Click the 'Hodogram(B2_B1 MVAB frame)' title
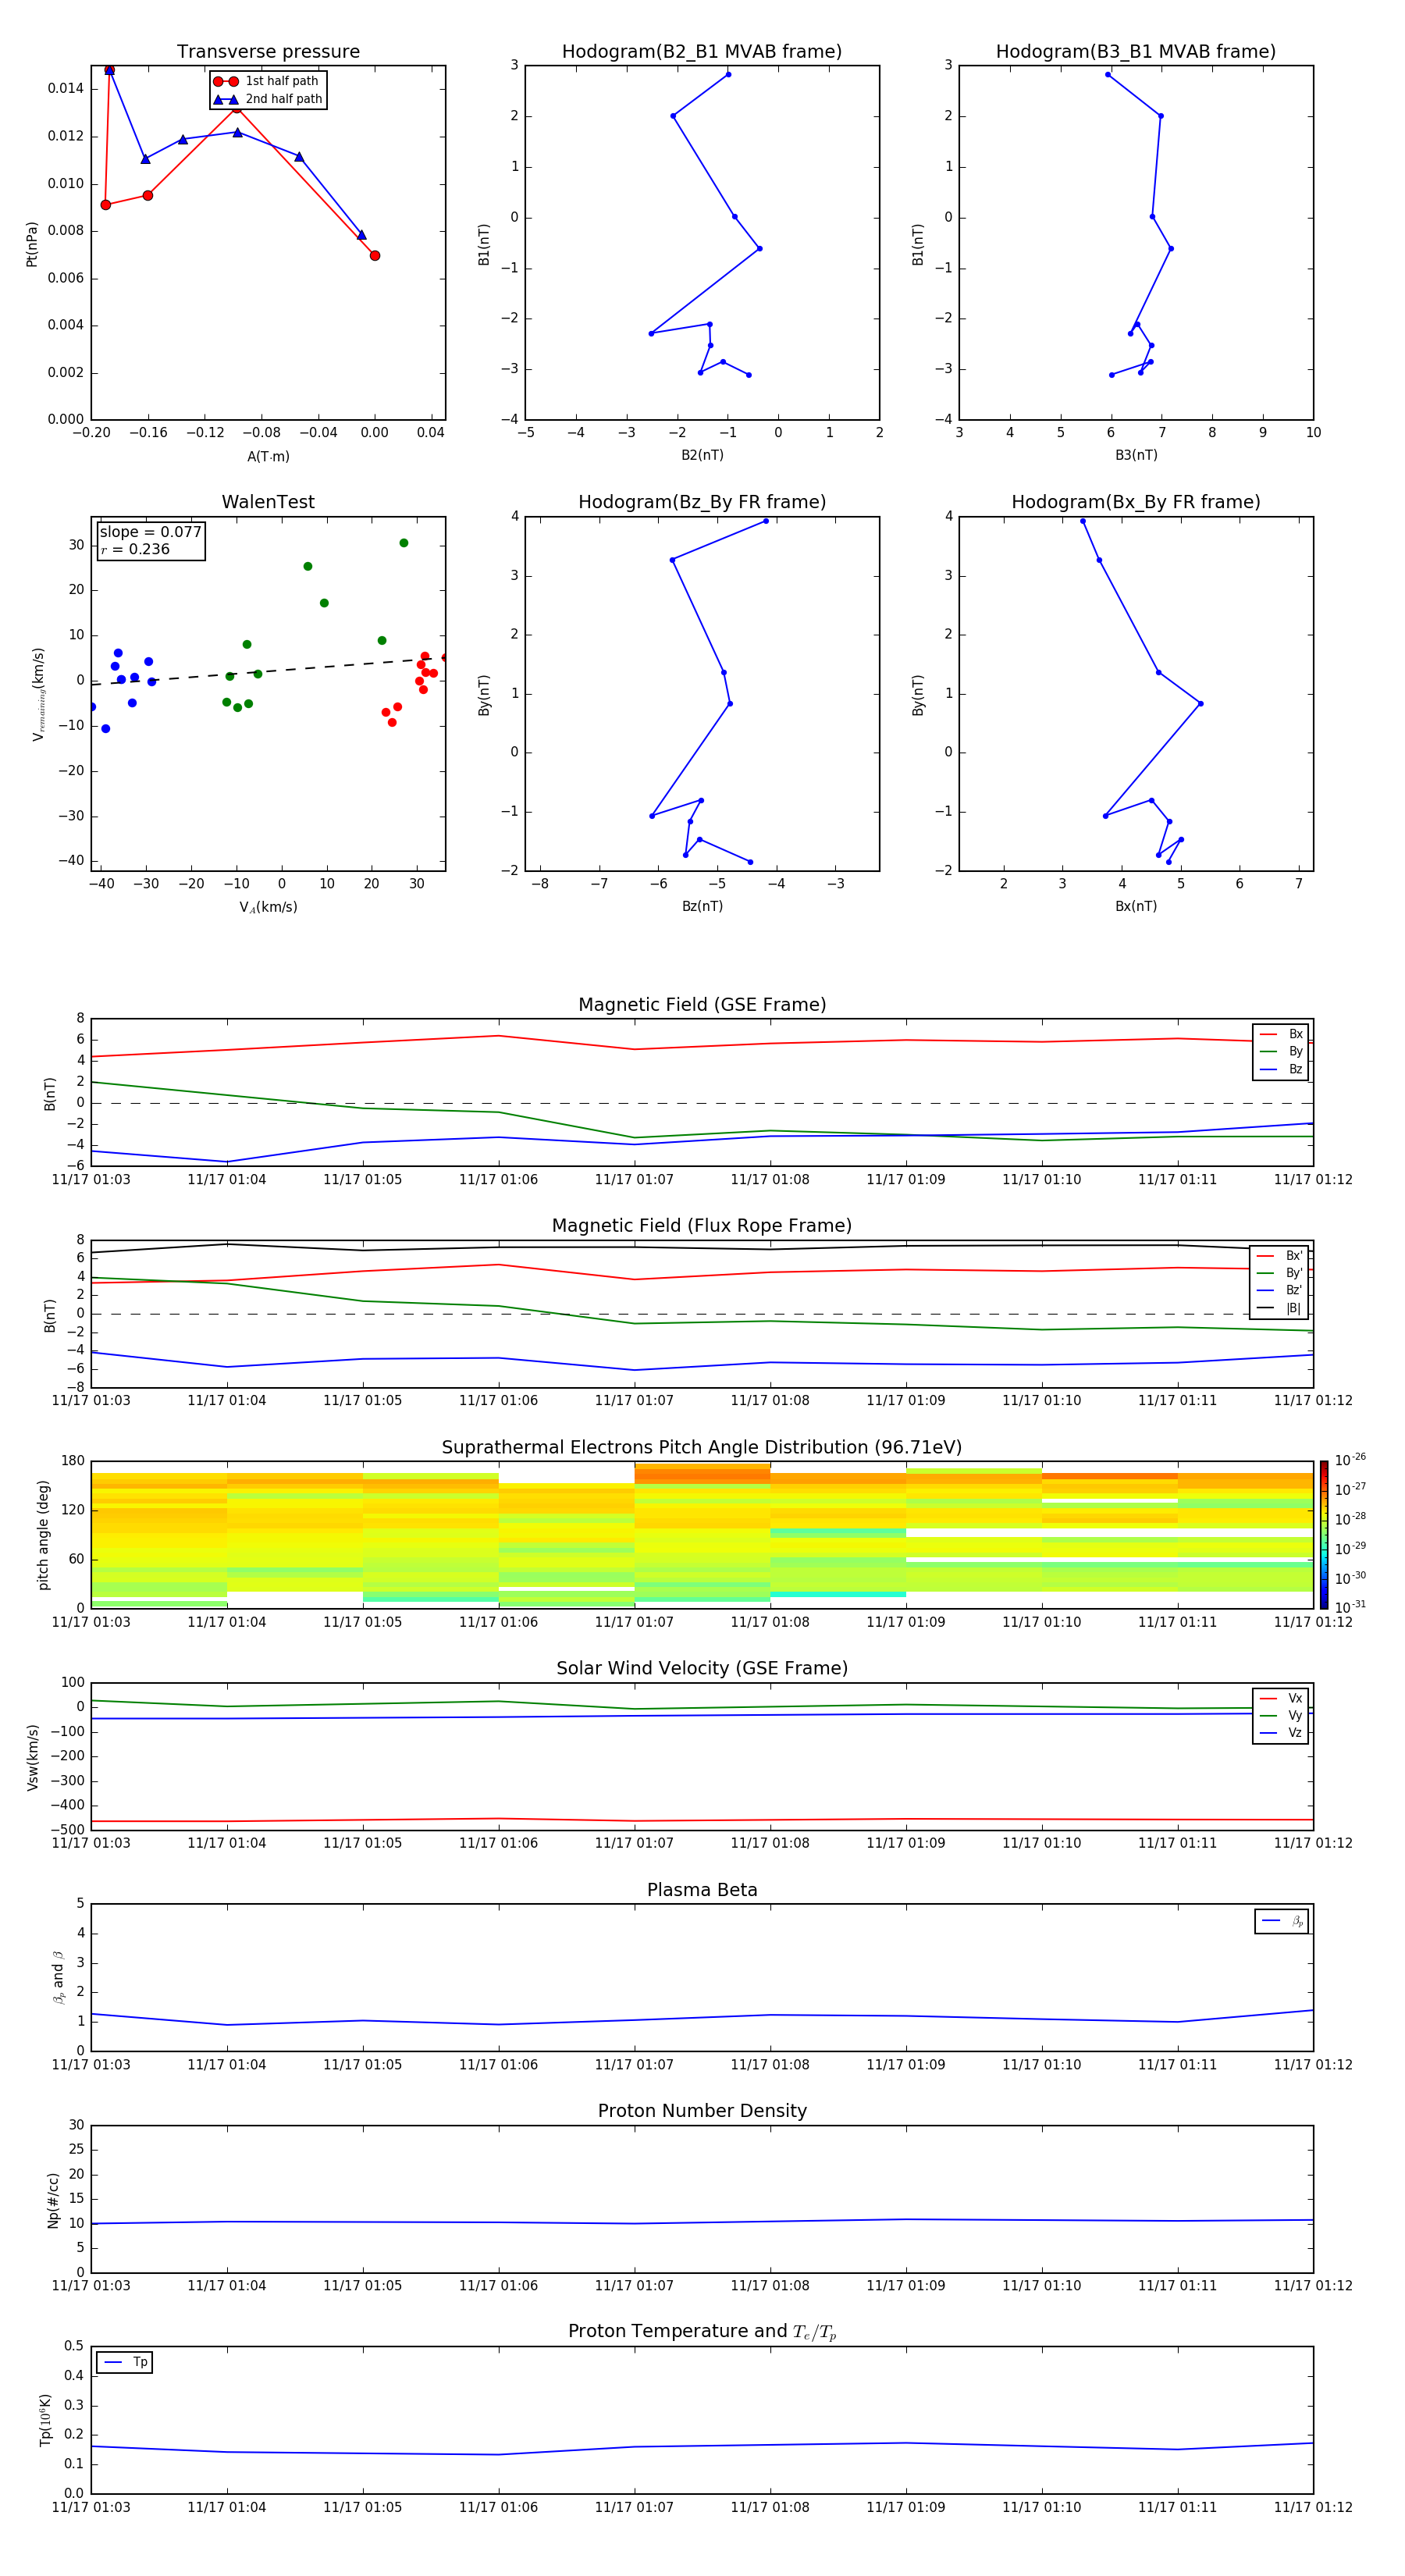The image size is (1405, 2576). [702, 52]
